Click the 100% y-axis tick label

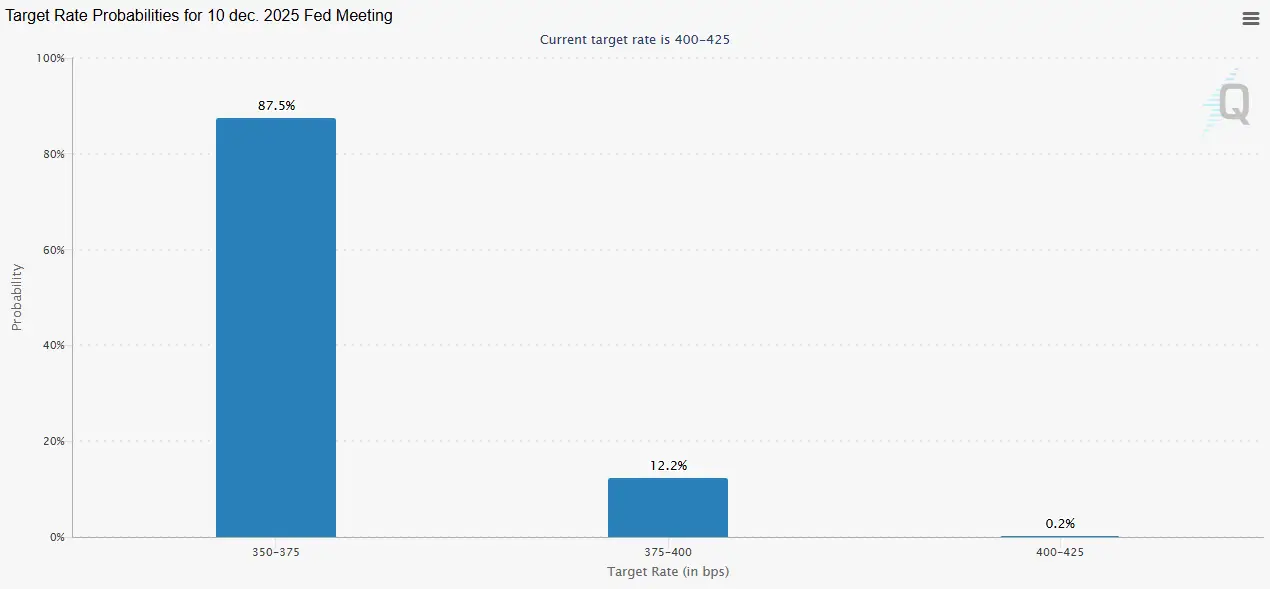coord(50,59)
